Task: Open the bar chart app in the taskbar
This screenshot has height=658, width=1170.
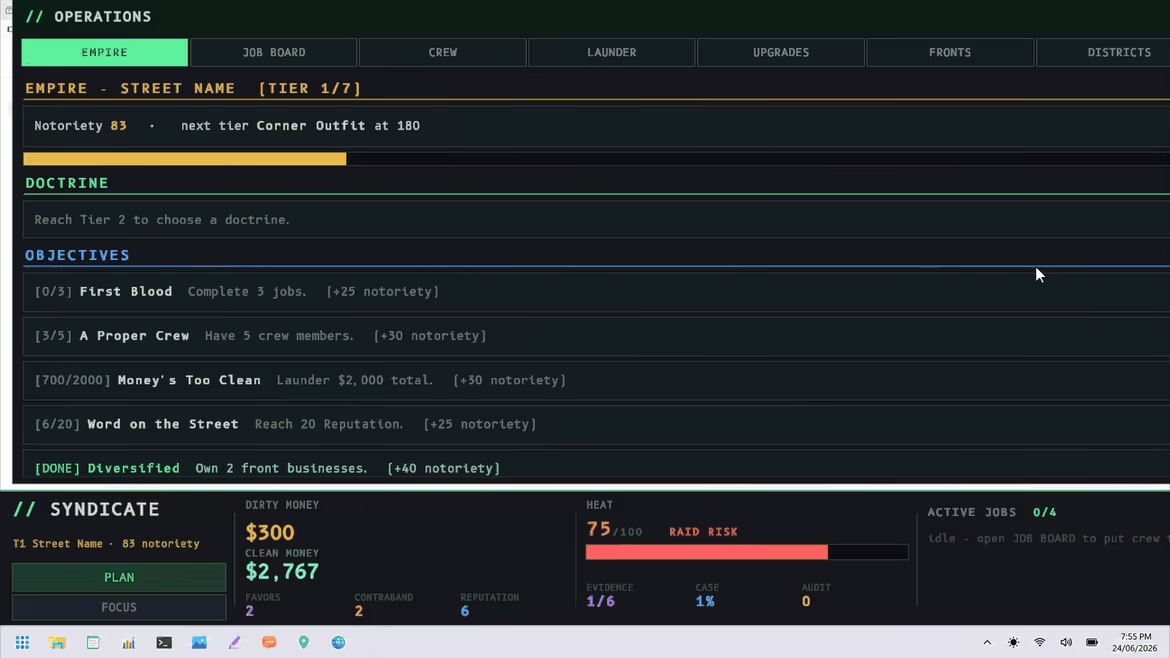Action: point(128,642)
